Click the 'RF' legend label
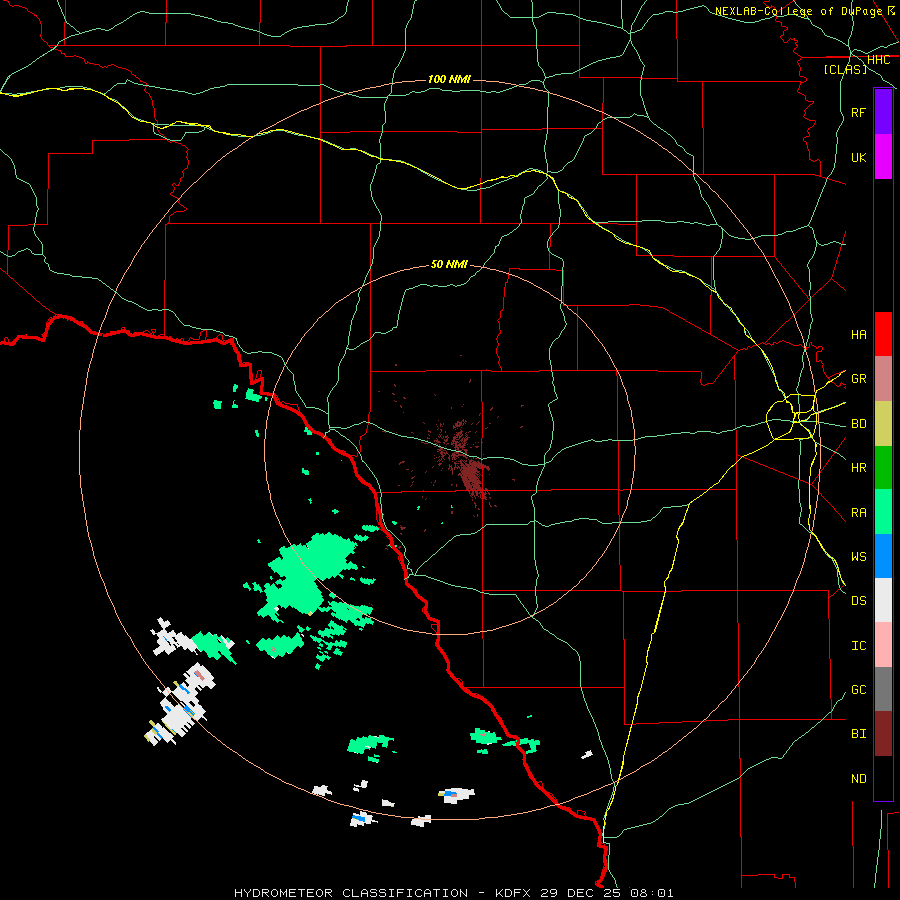The height and width of the screenshot is (900, 900). [858, 112]
